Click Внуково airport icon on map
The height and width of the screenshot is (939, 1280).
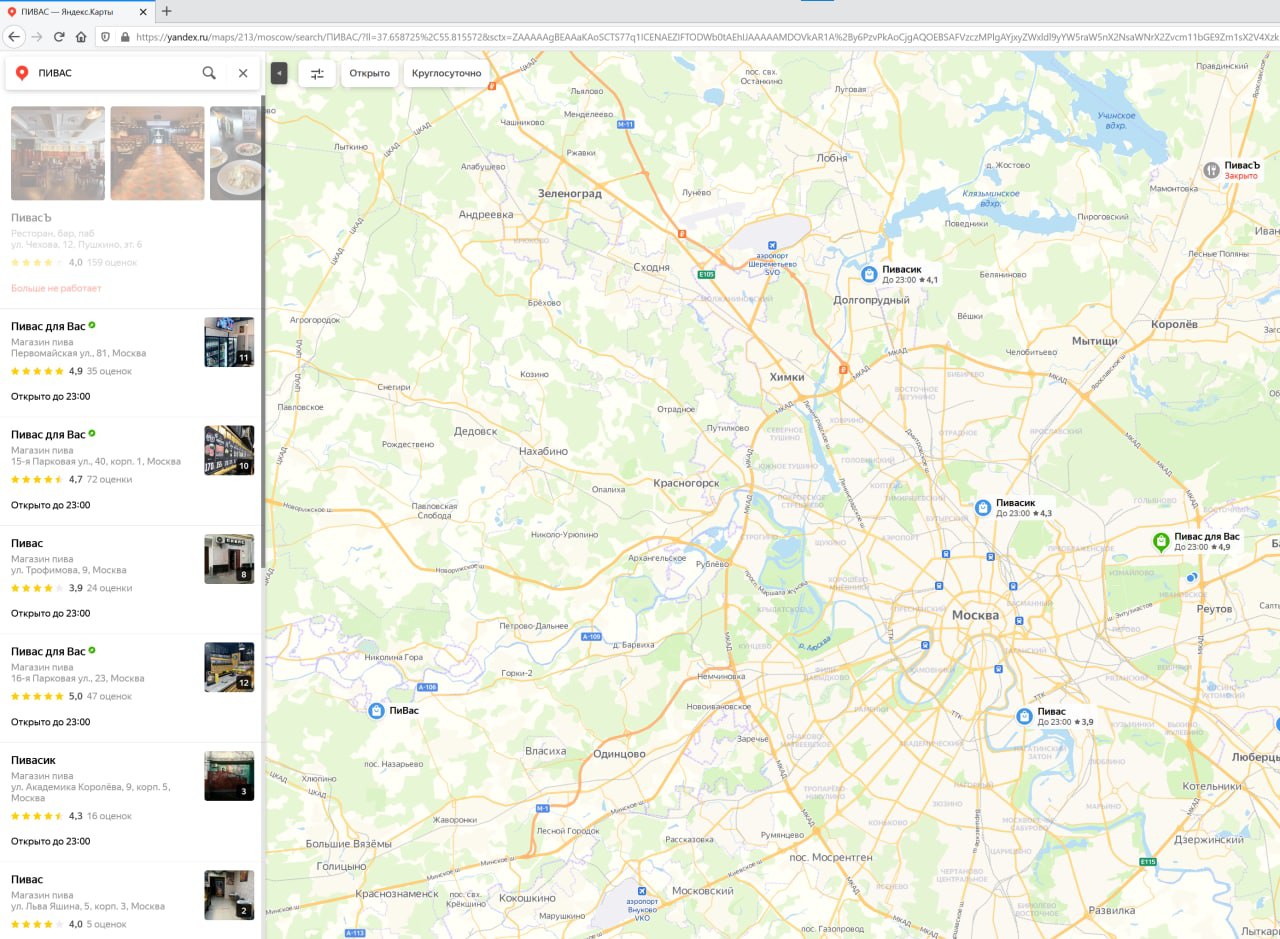(x=643, y=890)
